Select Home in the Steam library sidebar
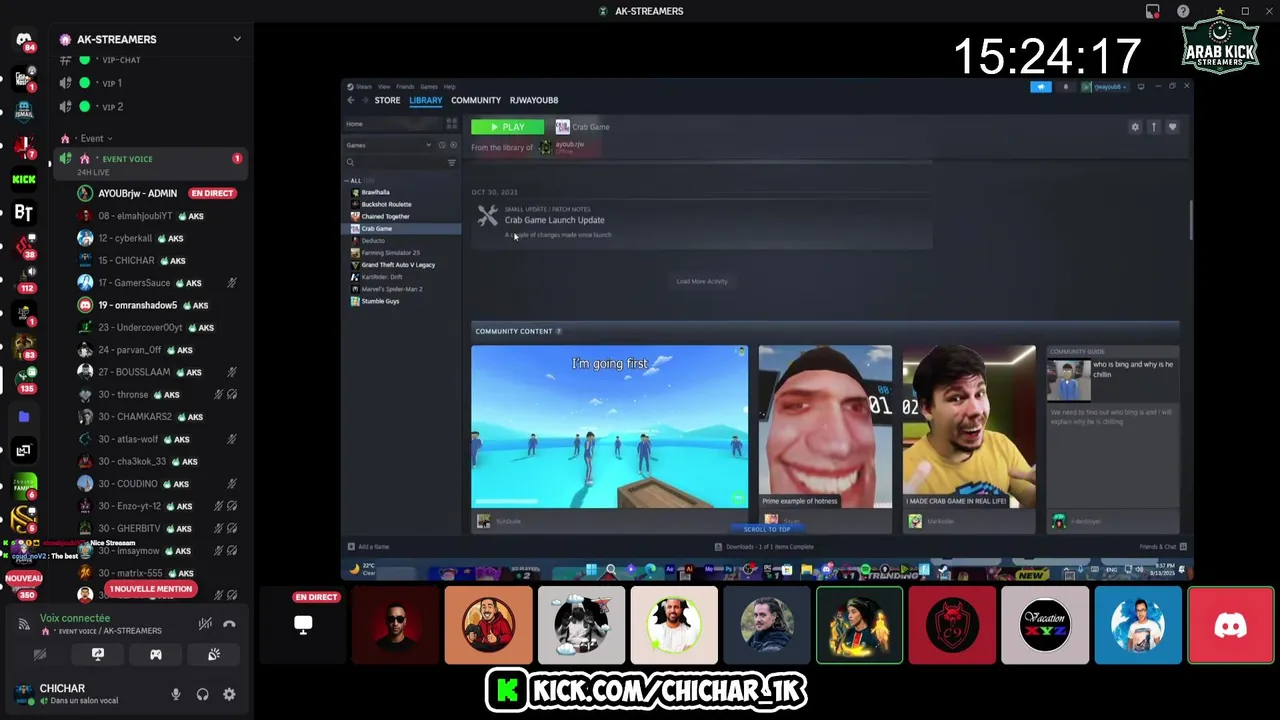Screen dimensions: 1280x720 (x=393, y=124)
